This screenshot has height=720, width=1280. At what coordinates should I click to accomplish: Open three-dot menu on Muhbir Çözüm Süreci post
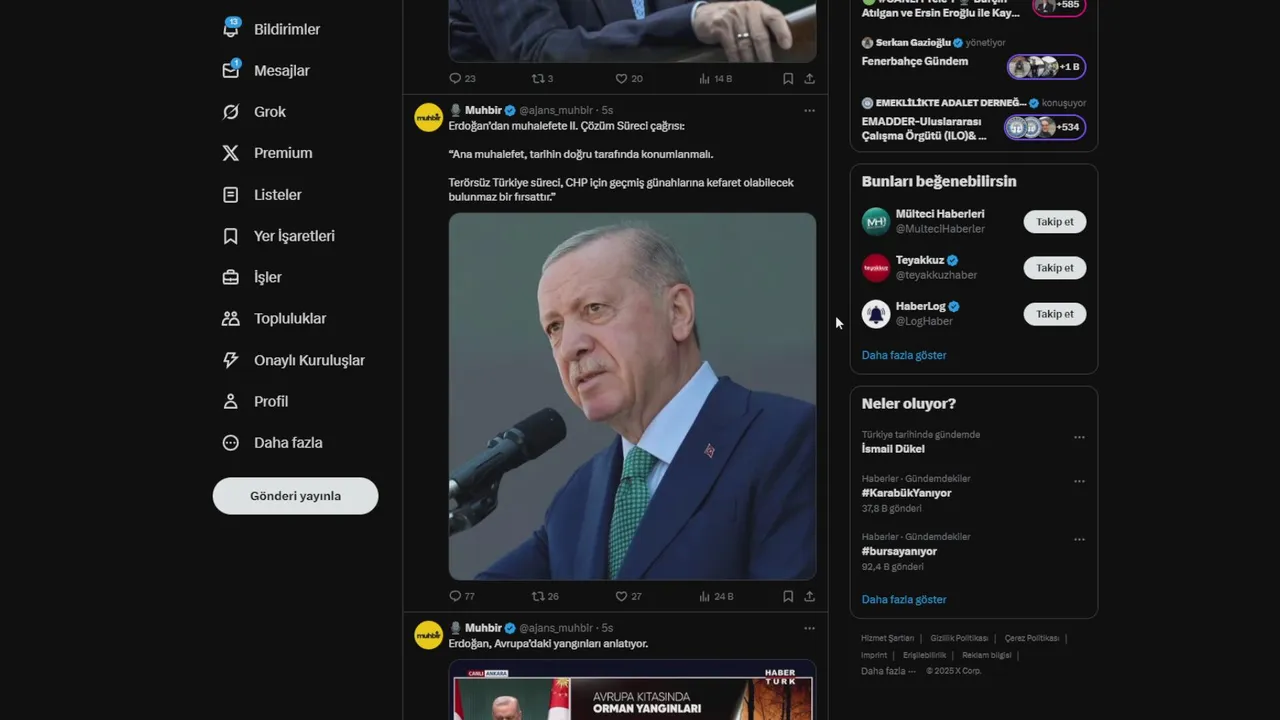809,110
